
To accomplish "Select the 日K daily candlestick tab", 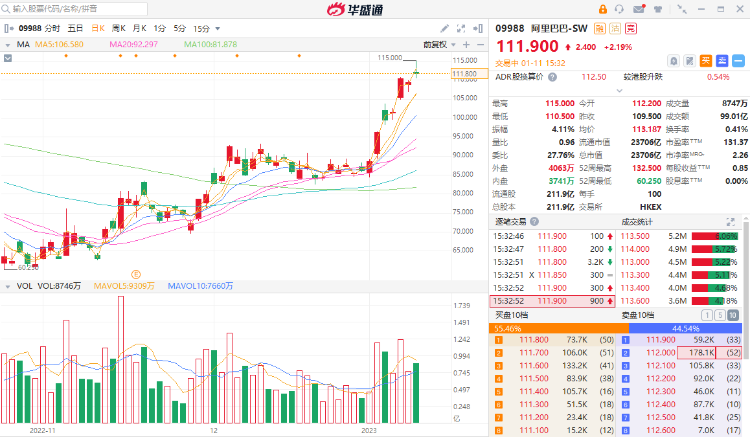I will [98, 29].
